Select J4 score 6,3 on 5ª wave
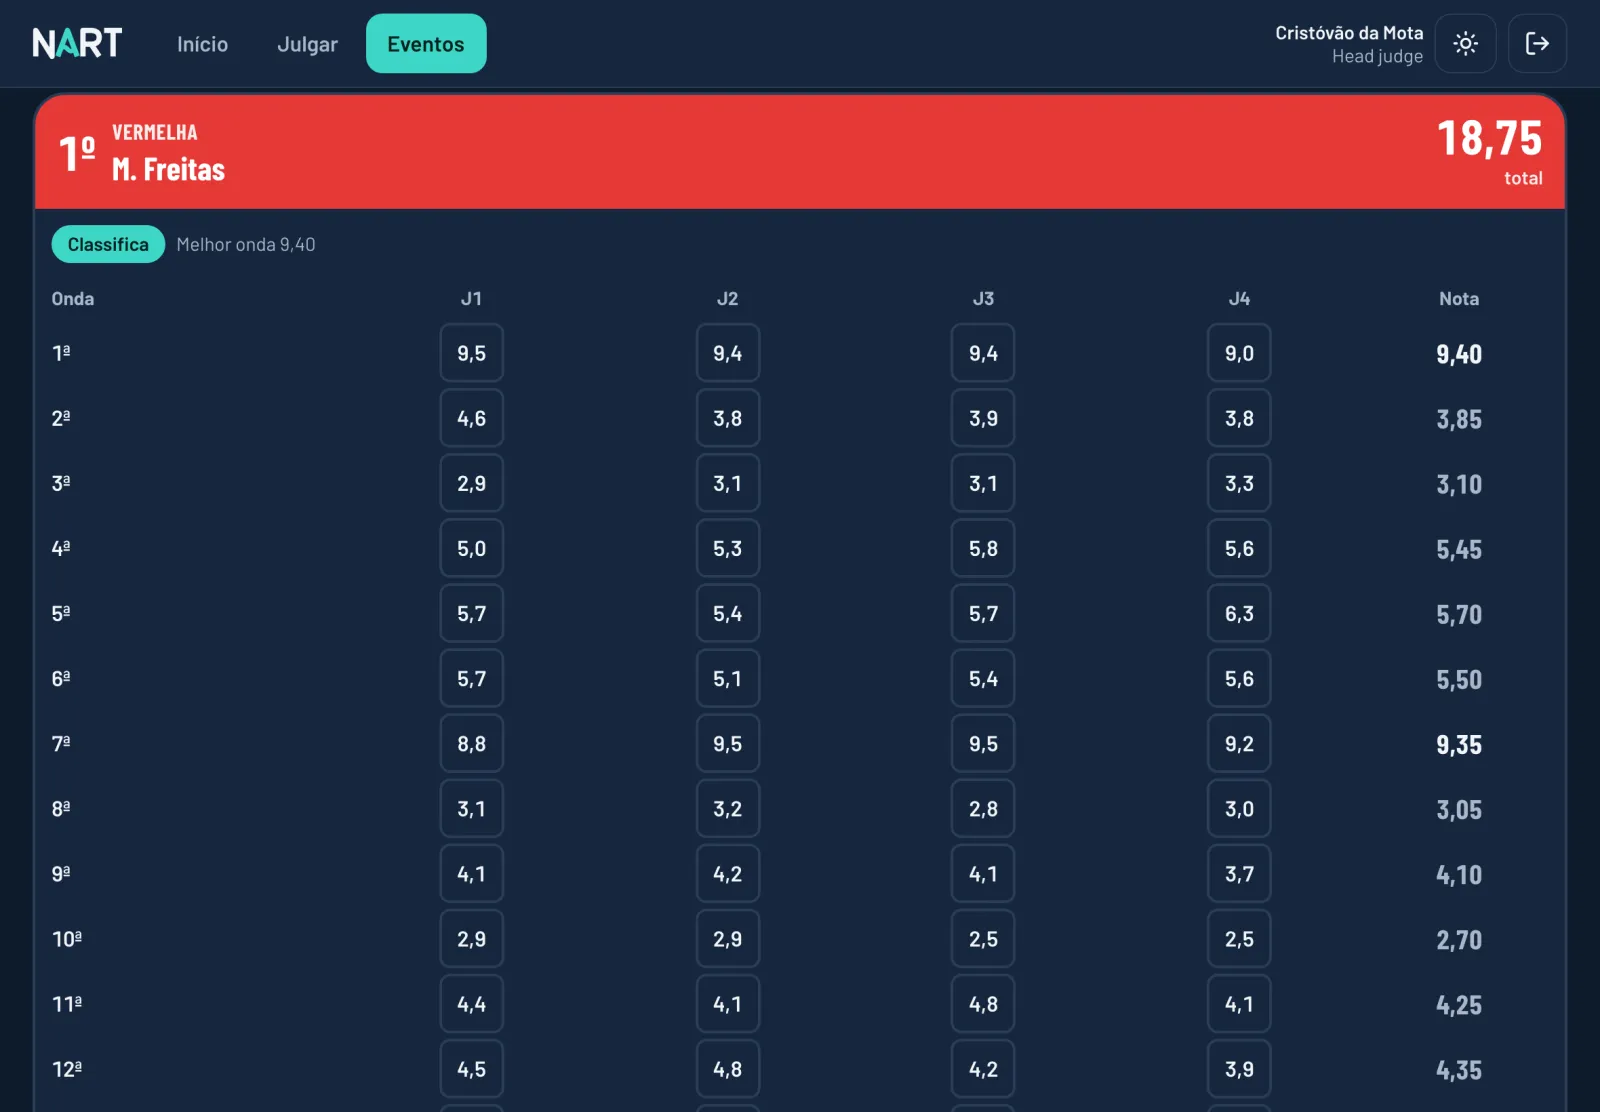1600x1112 pixels. click(x=1239, y=613)
